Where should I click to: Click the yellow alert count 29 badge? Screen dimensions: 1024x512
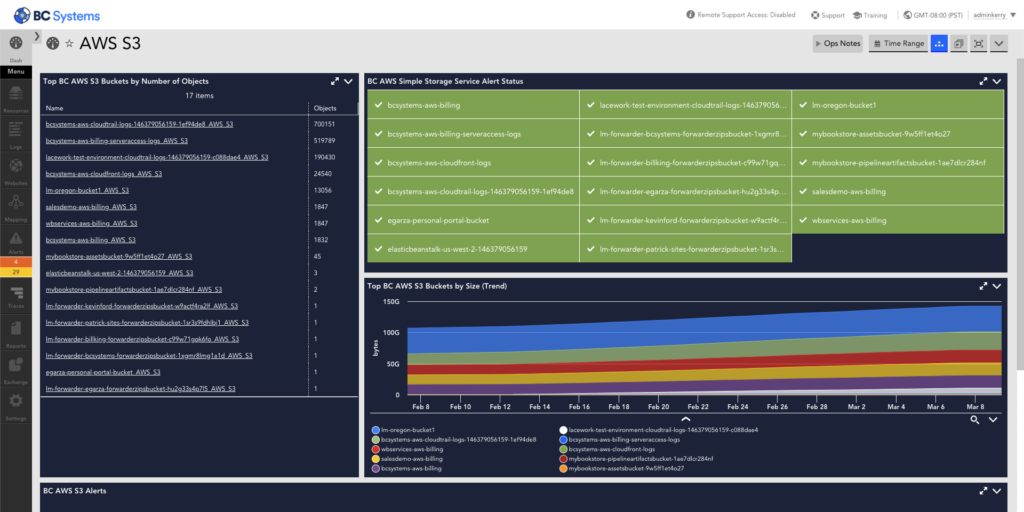coord(16,272)
